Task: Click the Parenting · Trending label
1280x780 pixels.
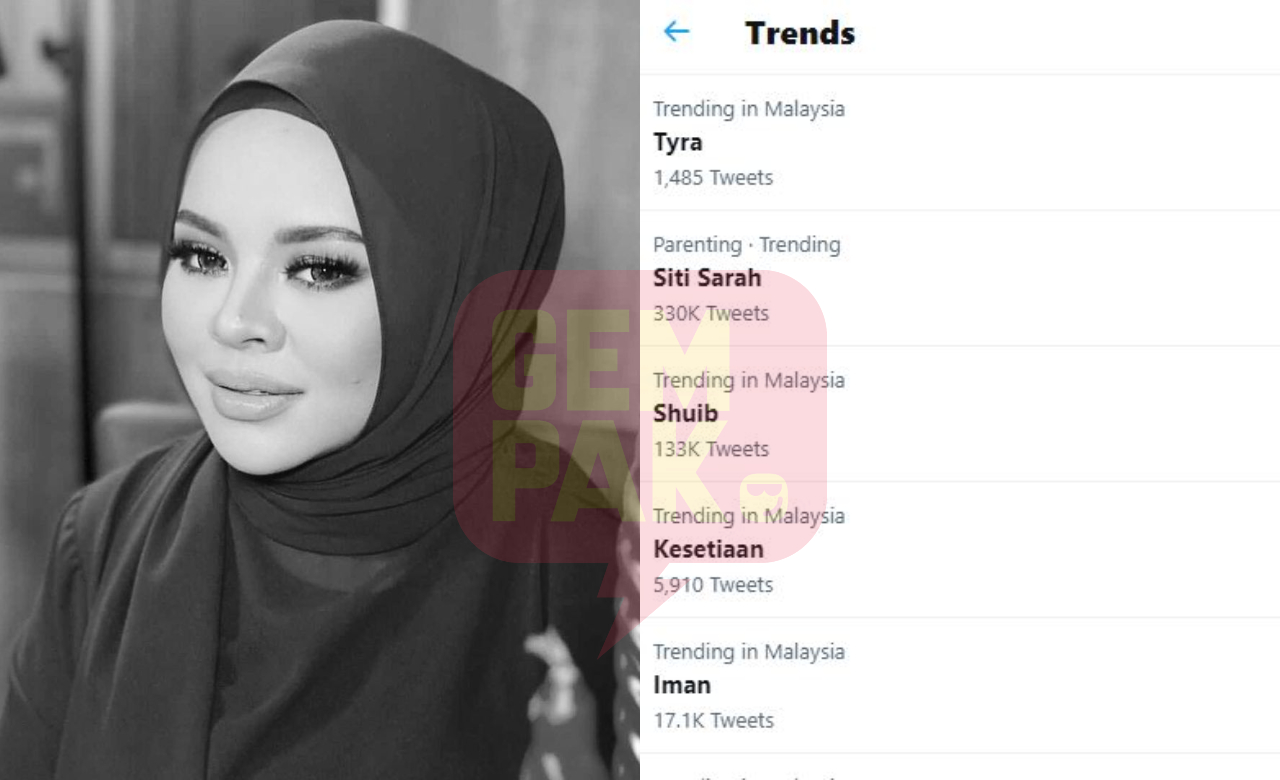Action: [747, 245]
